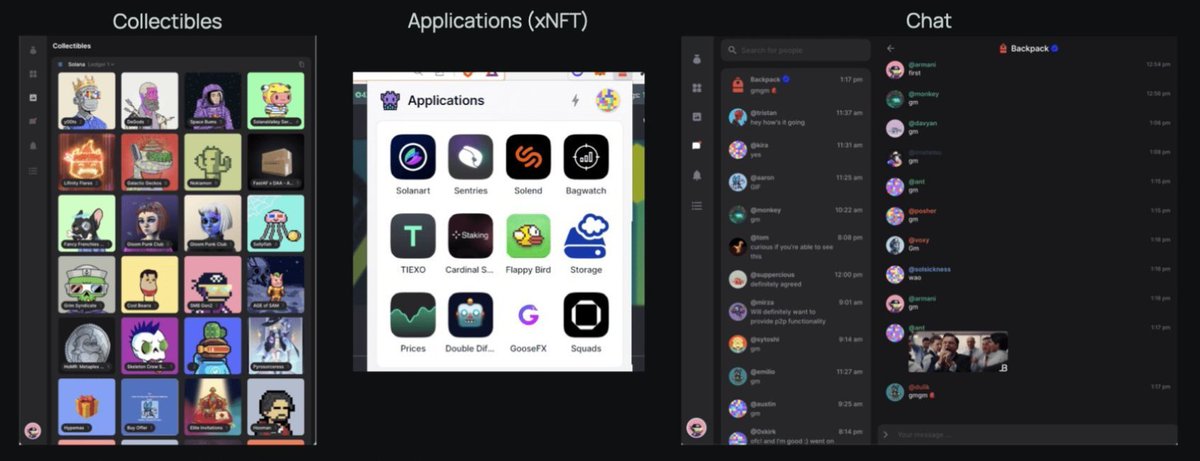
Task: Click the Your message input box
Action: [x=1027, y=434]
